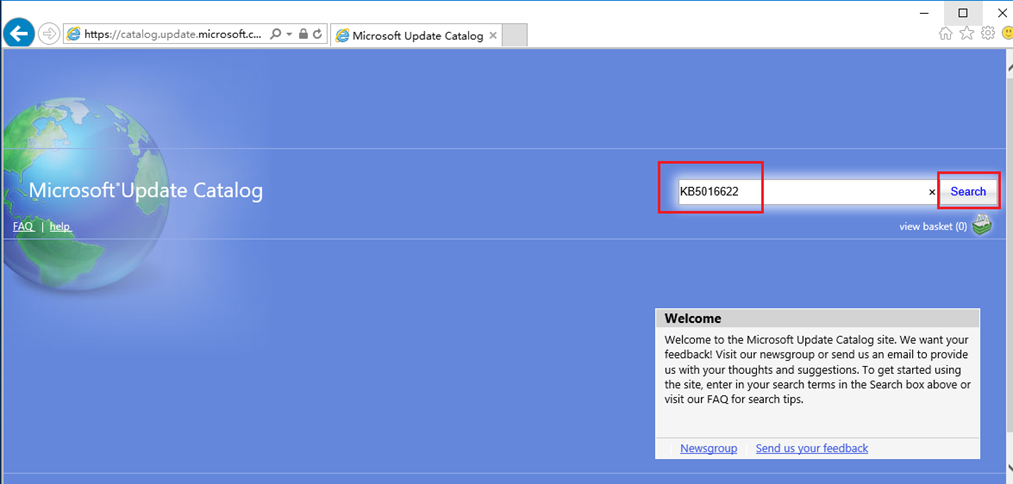The image size is (1013, 484).
Task: Refresh the page with reload icon
Action: 317,34
